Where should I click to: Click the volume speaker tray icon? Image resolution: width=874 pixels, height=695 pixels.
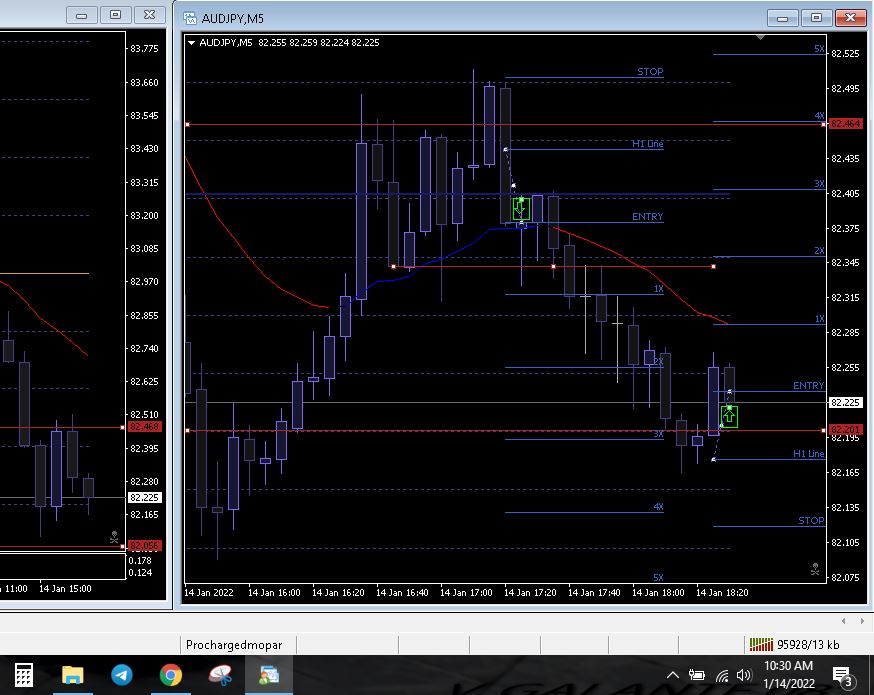point(744,675)
